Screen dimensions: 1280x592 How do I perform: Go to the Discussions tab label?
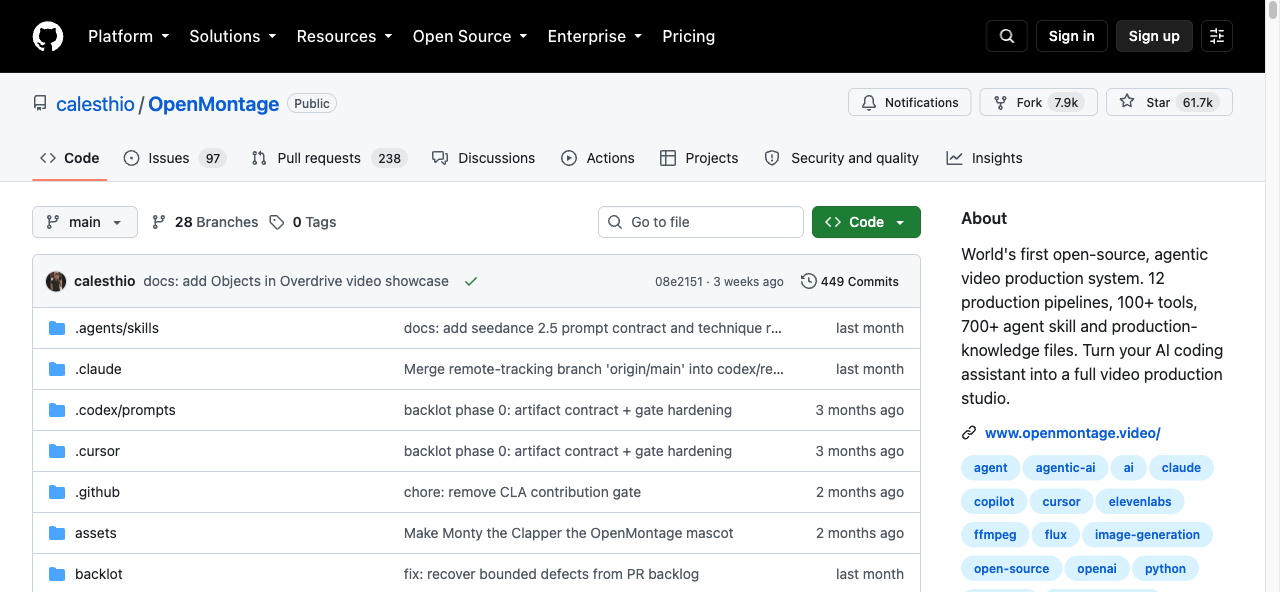pos(496,158)
